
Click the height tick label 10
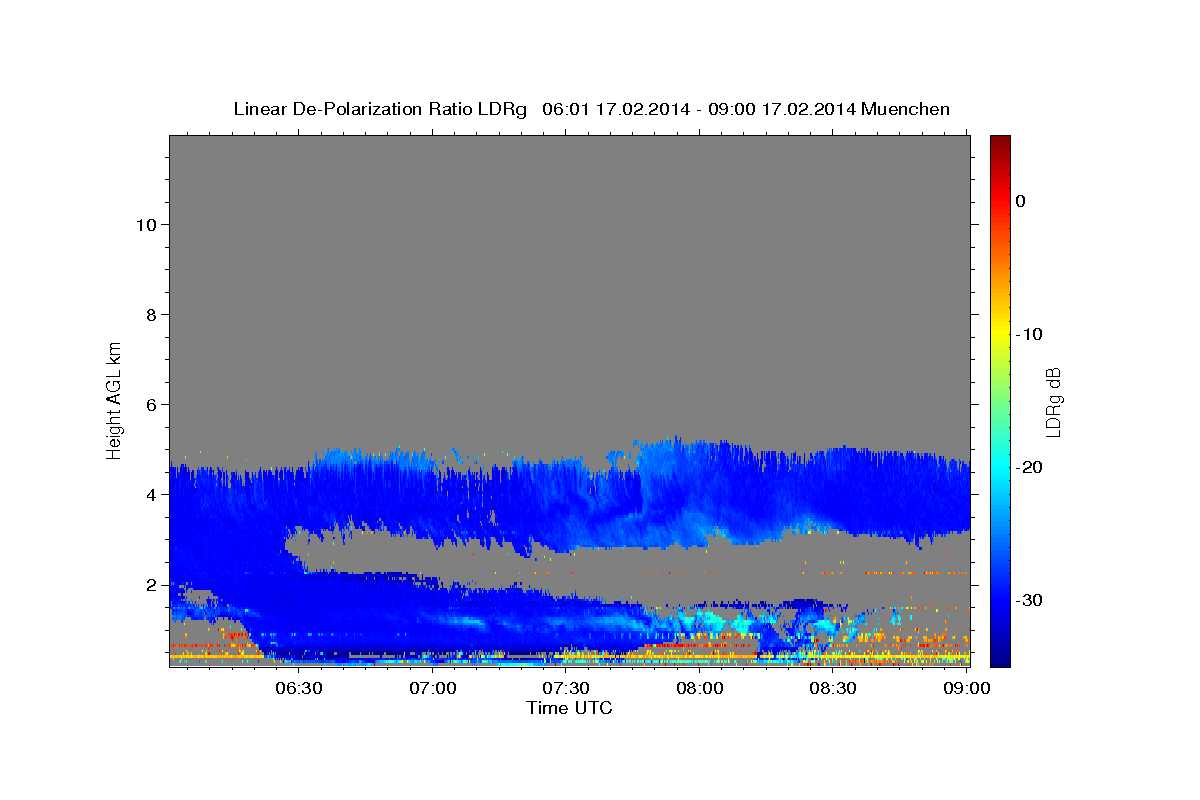(x=145, y=224)
